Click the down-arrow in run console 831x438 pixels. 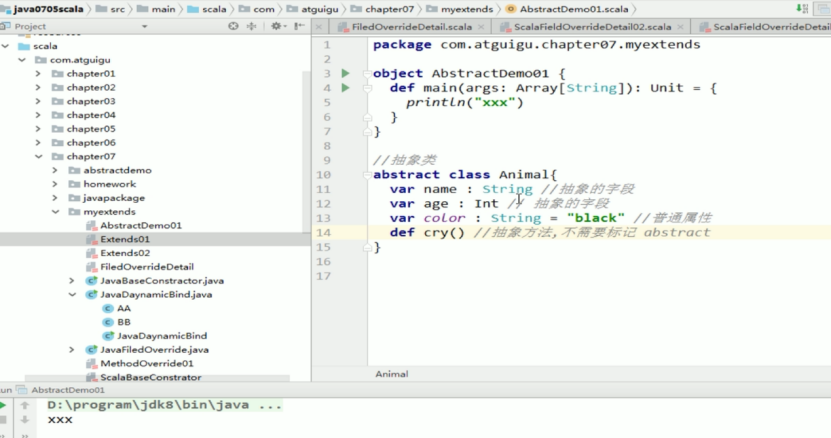[x=24, y=420]
